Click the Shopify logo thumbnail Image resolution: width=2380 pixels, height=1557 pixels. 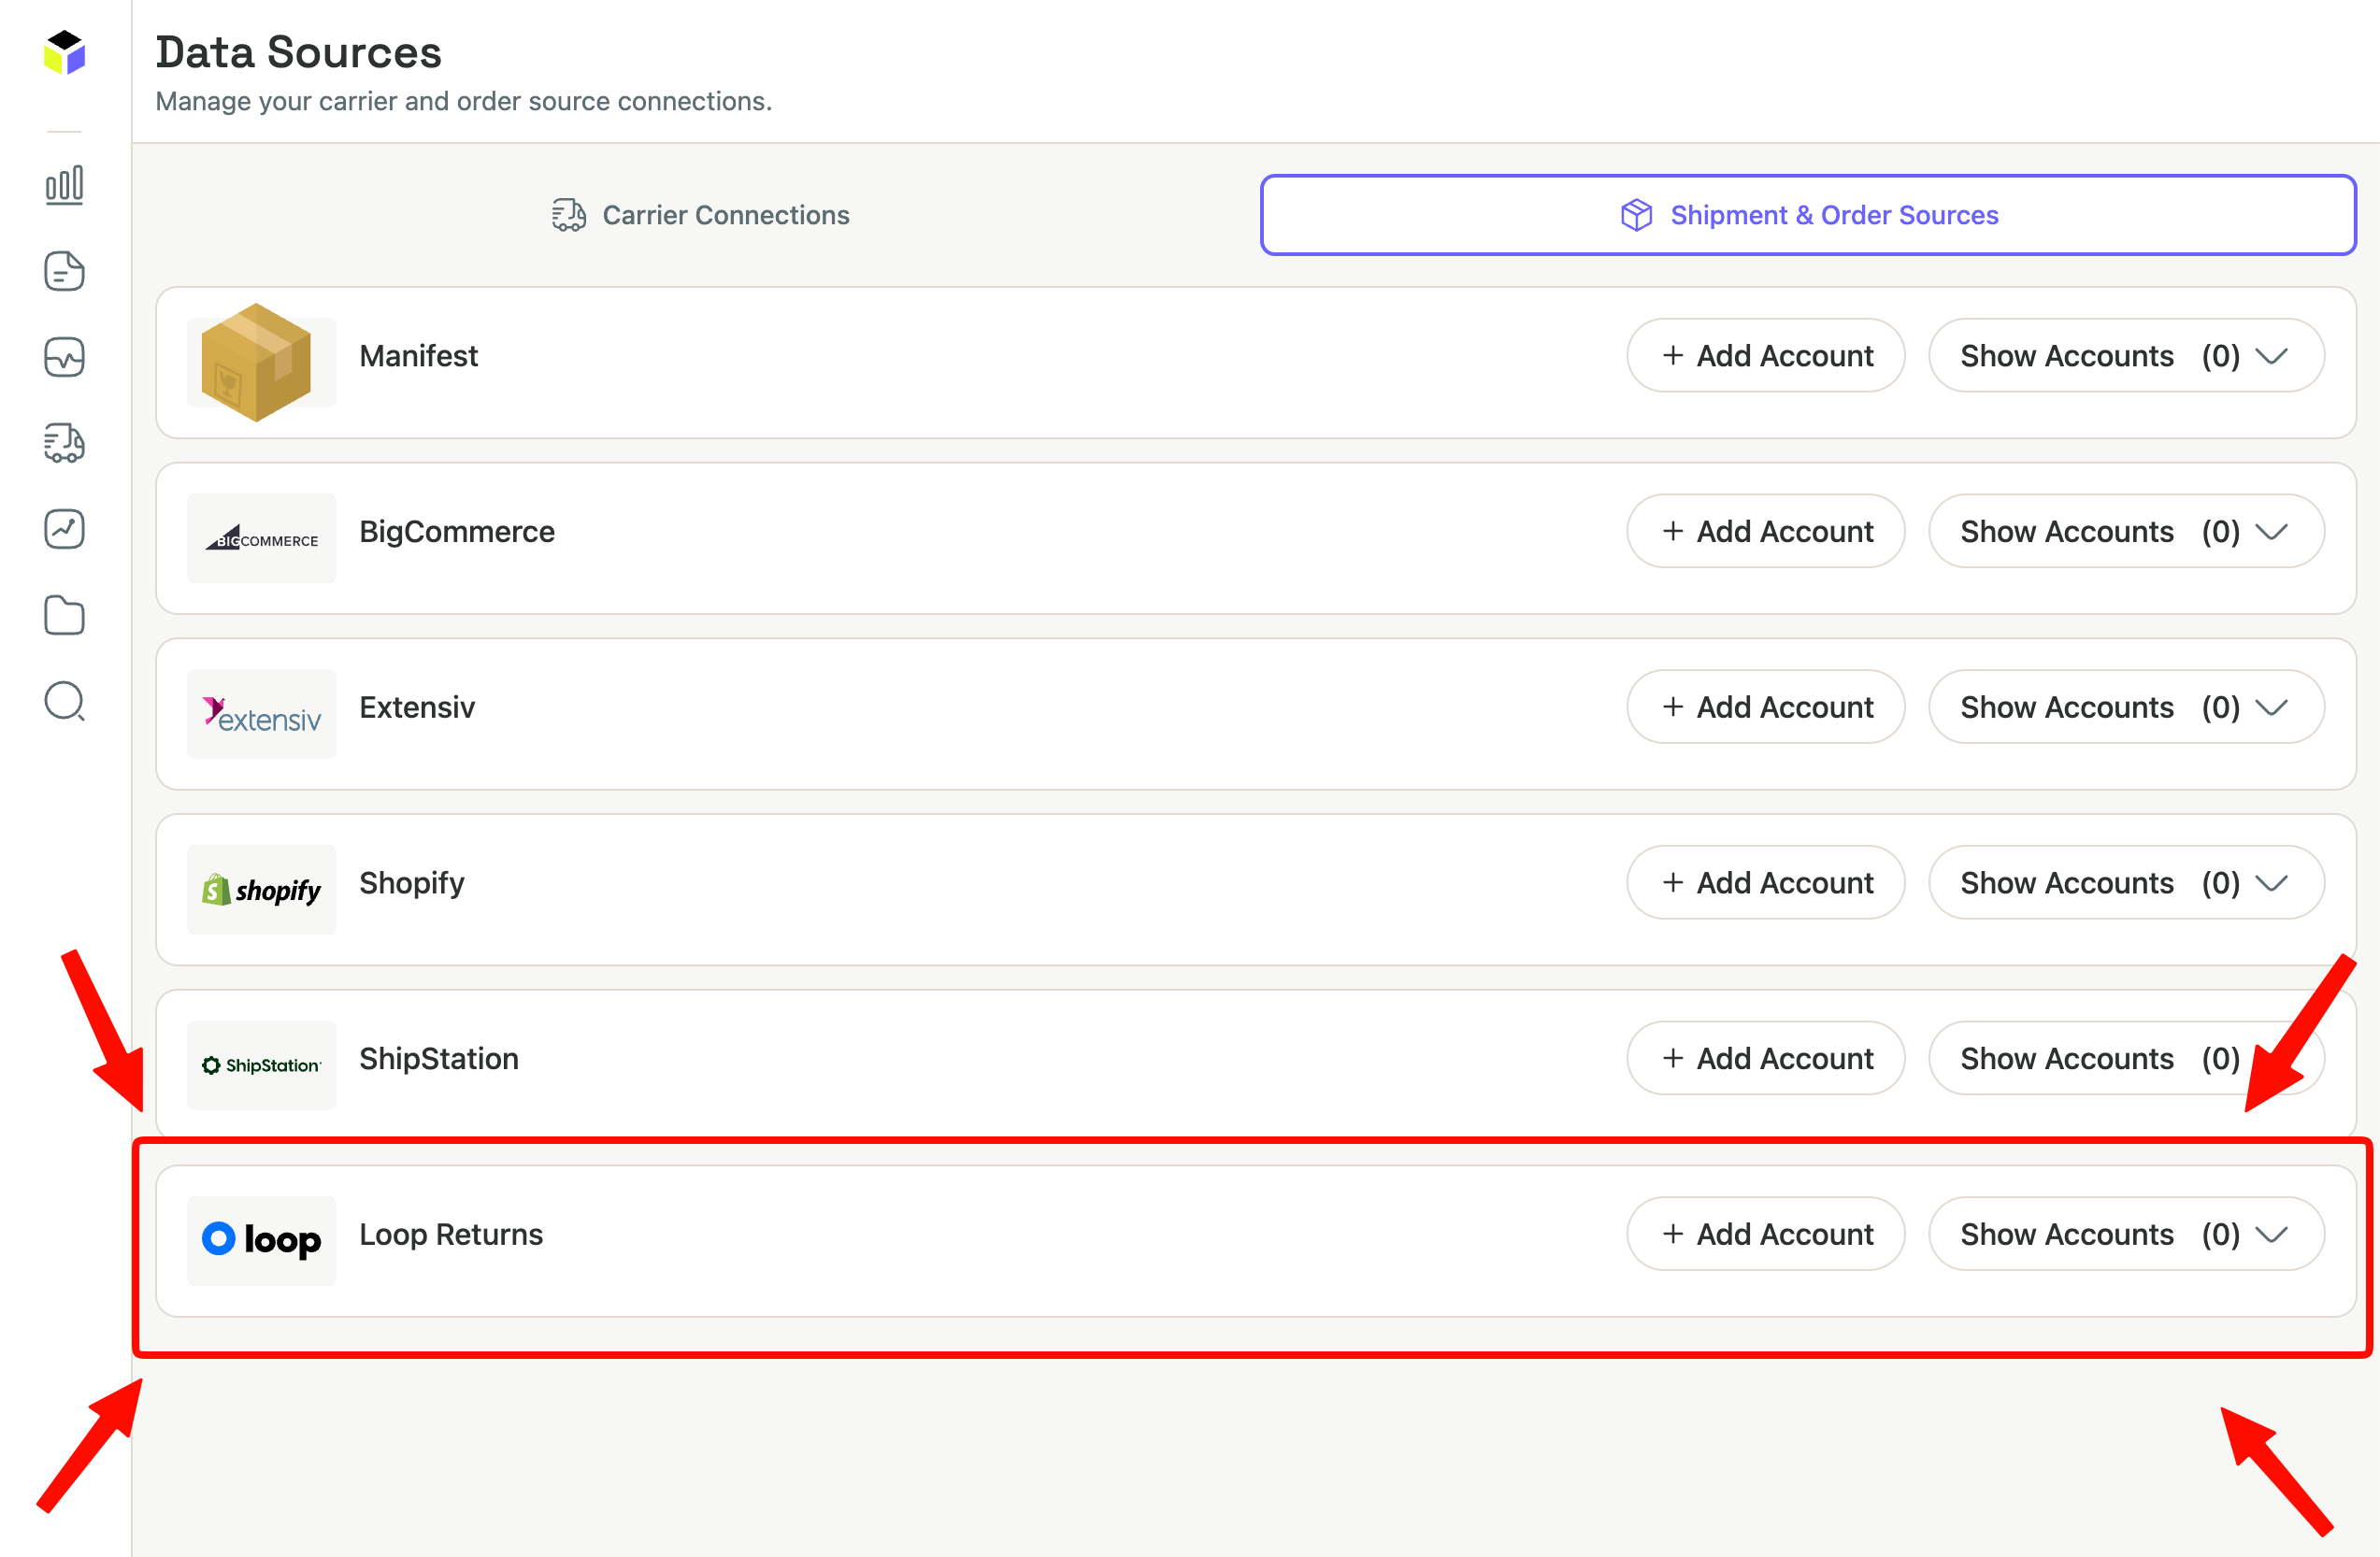coord(262,890)
